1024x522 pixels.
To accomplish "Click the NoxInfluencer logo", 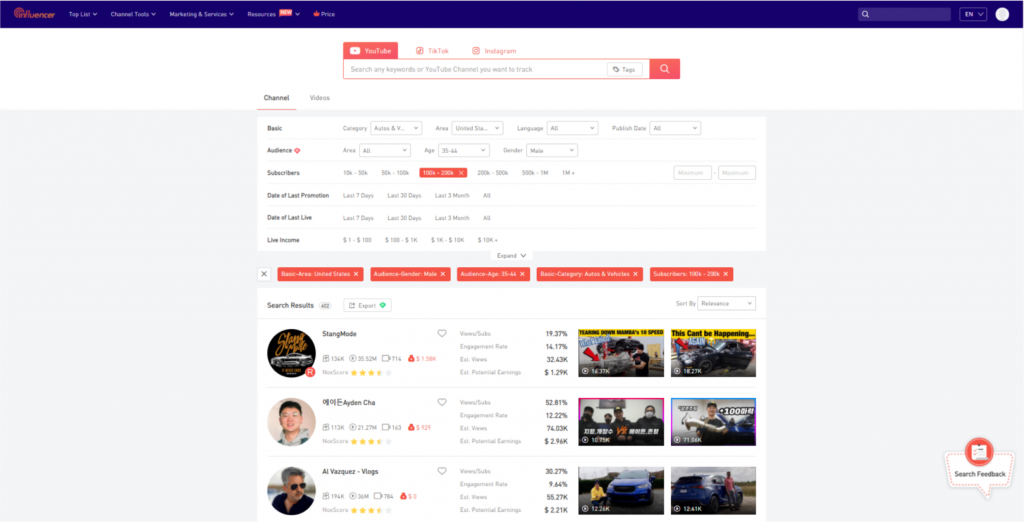I will point(34,14).
